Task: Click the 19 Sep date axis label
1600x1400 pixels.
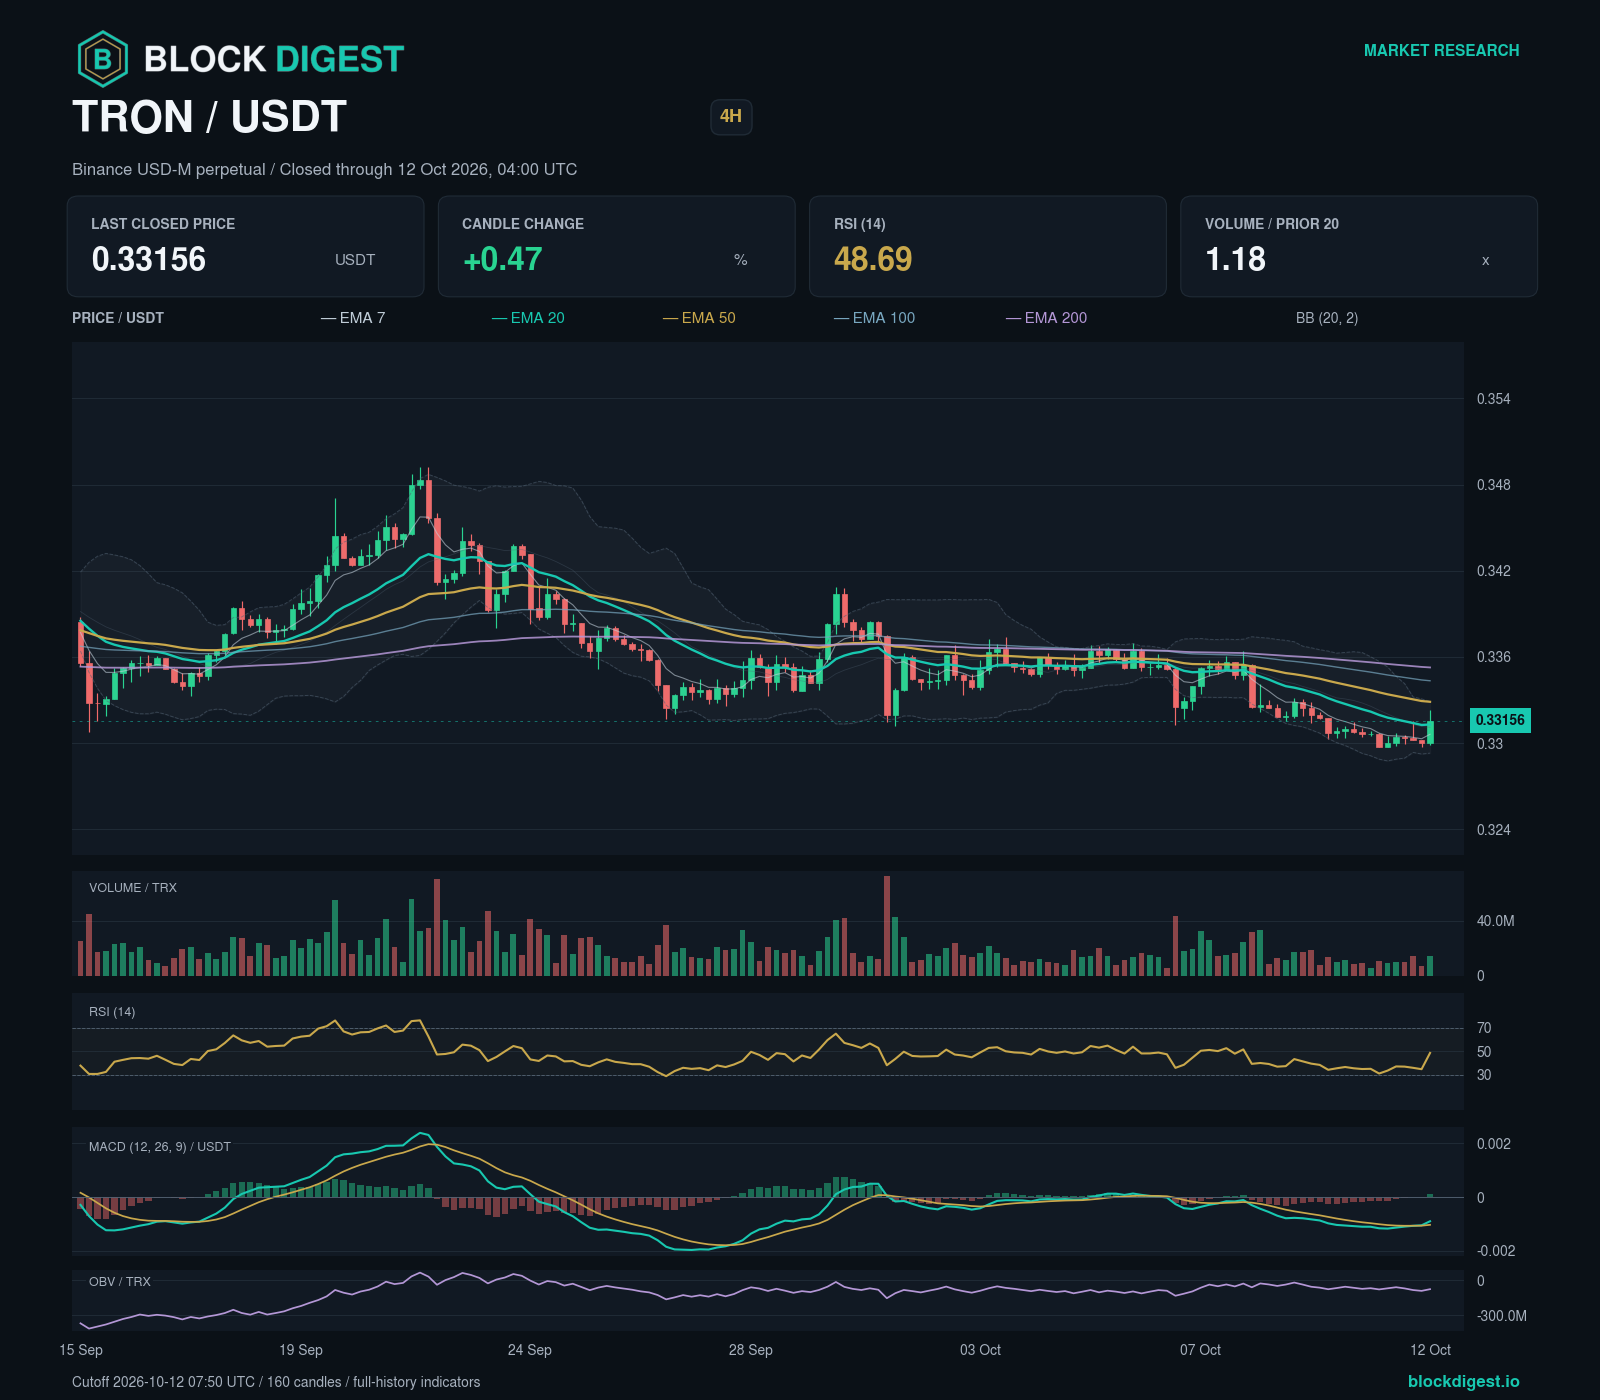Action: (301, 1350)
